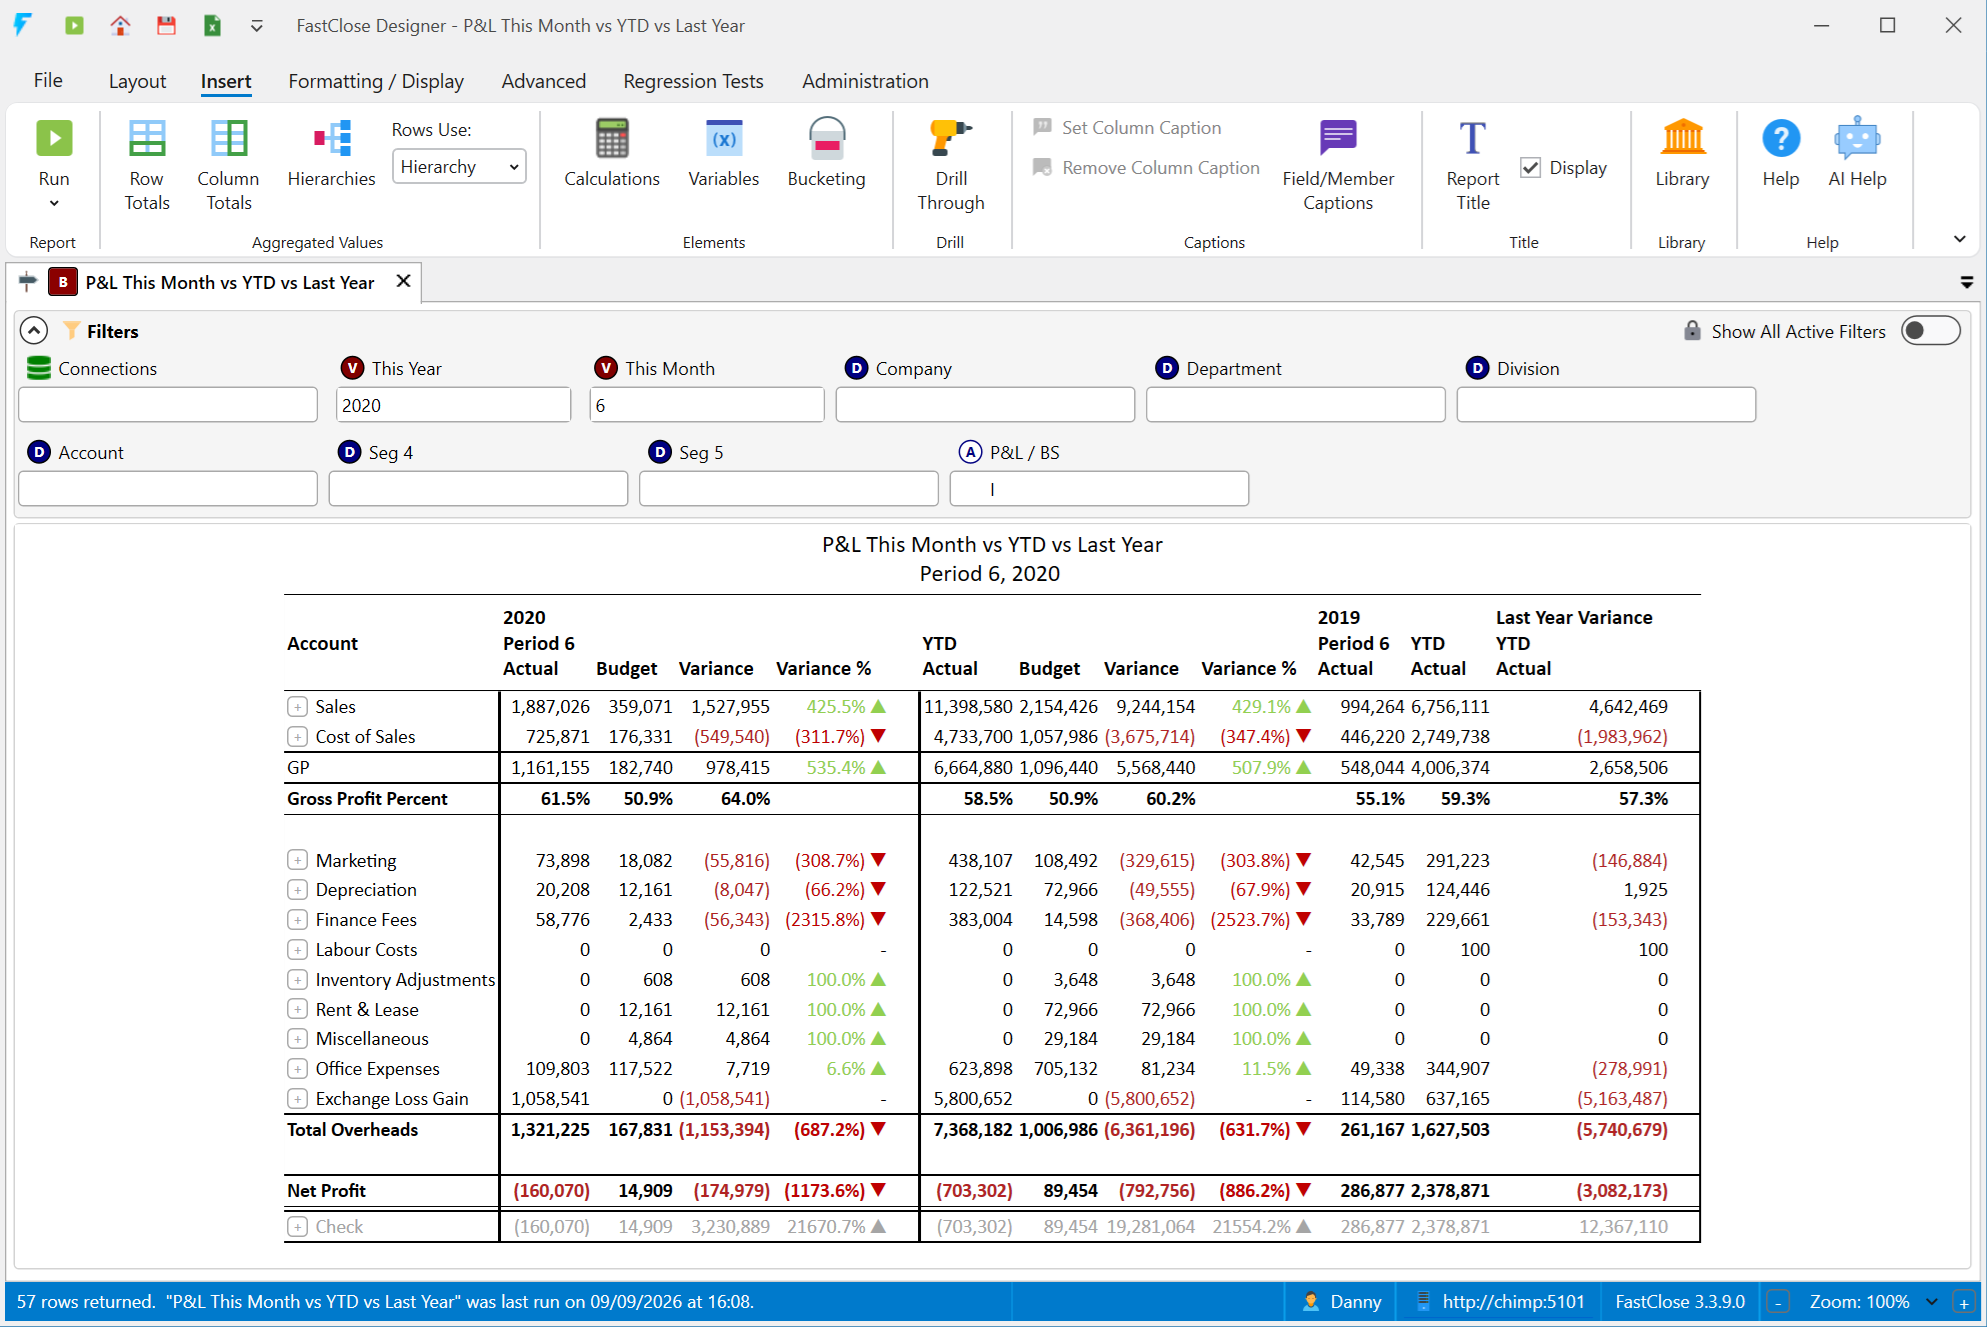Screen dimensions: 1987x1327
Task: Click the zoom in plus button
Action: (x=1963, y=1302)
